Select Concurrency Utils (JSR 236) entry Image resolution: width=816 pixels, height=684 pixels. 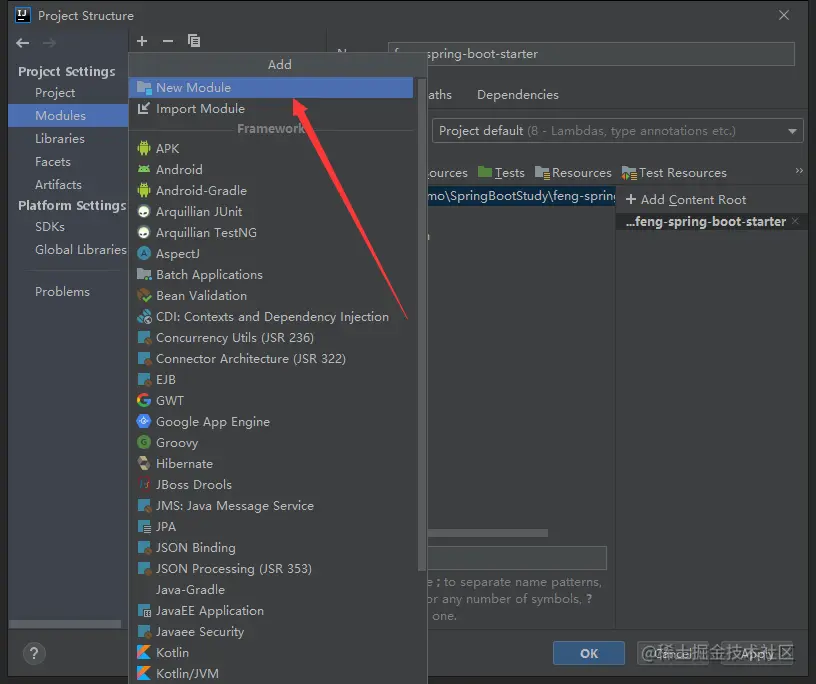point(271,338)
